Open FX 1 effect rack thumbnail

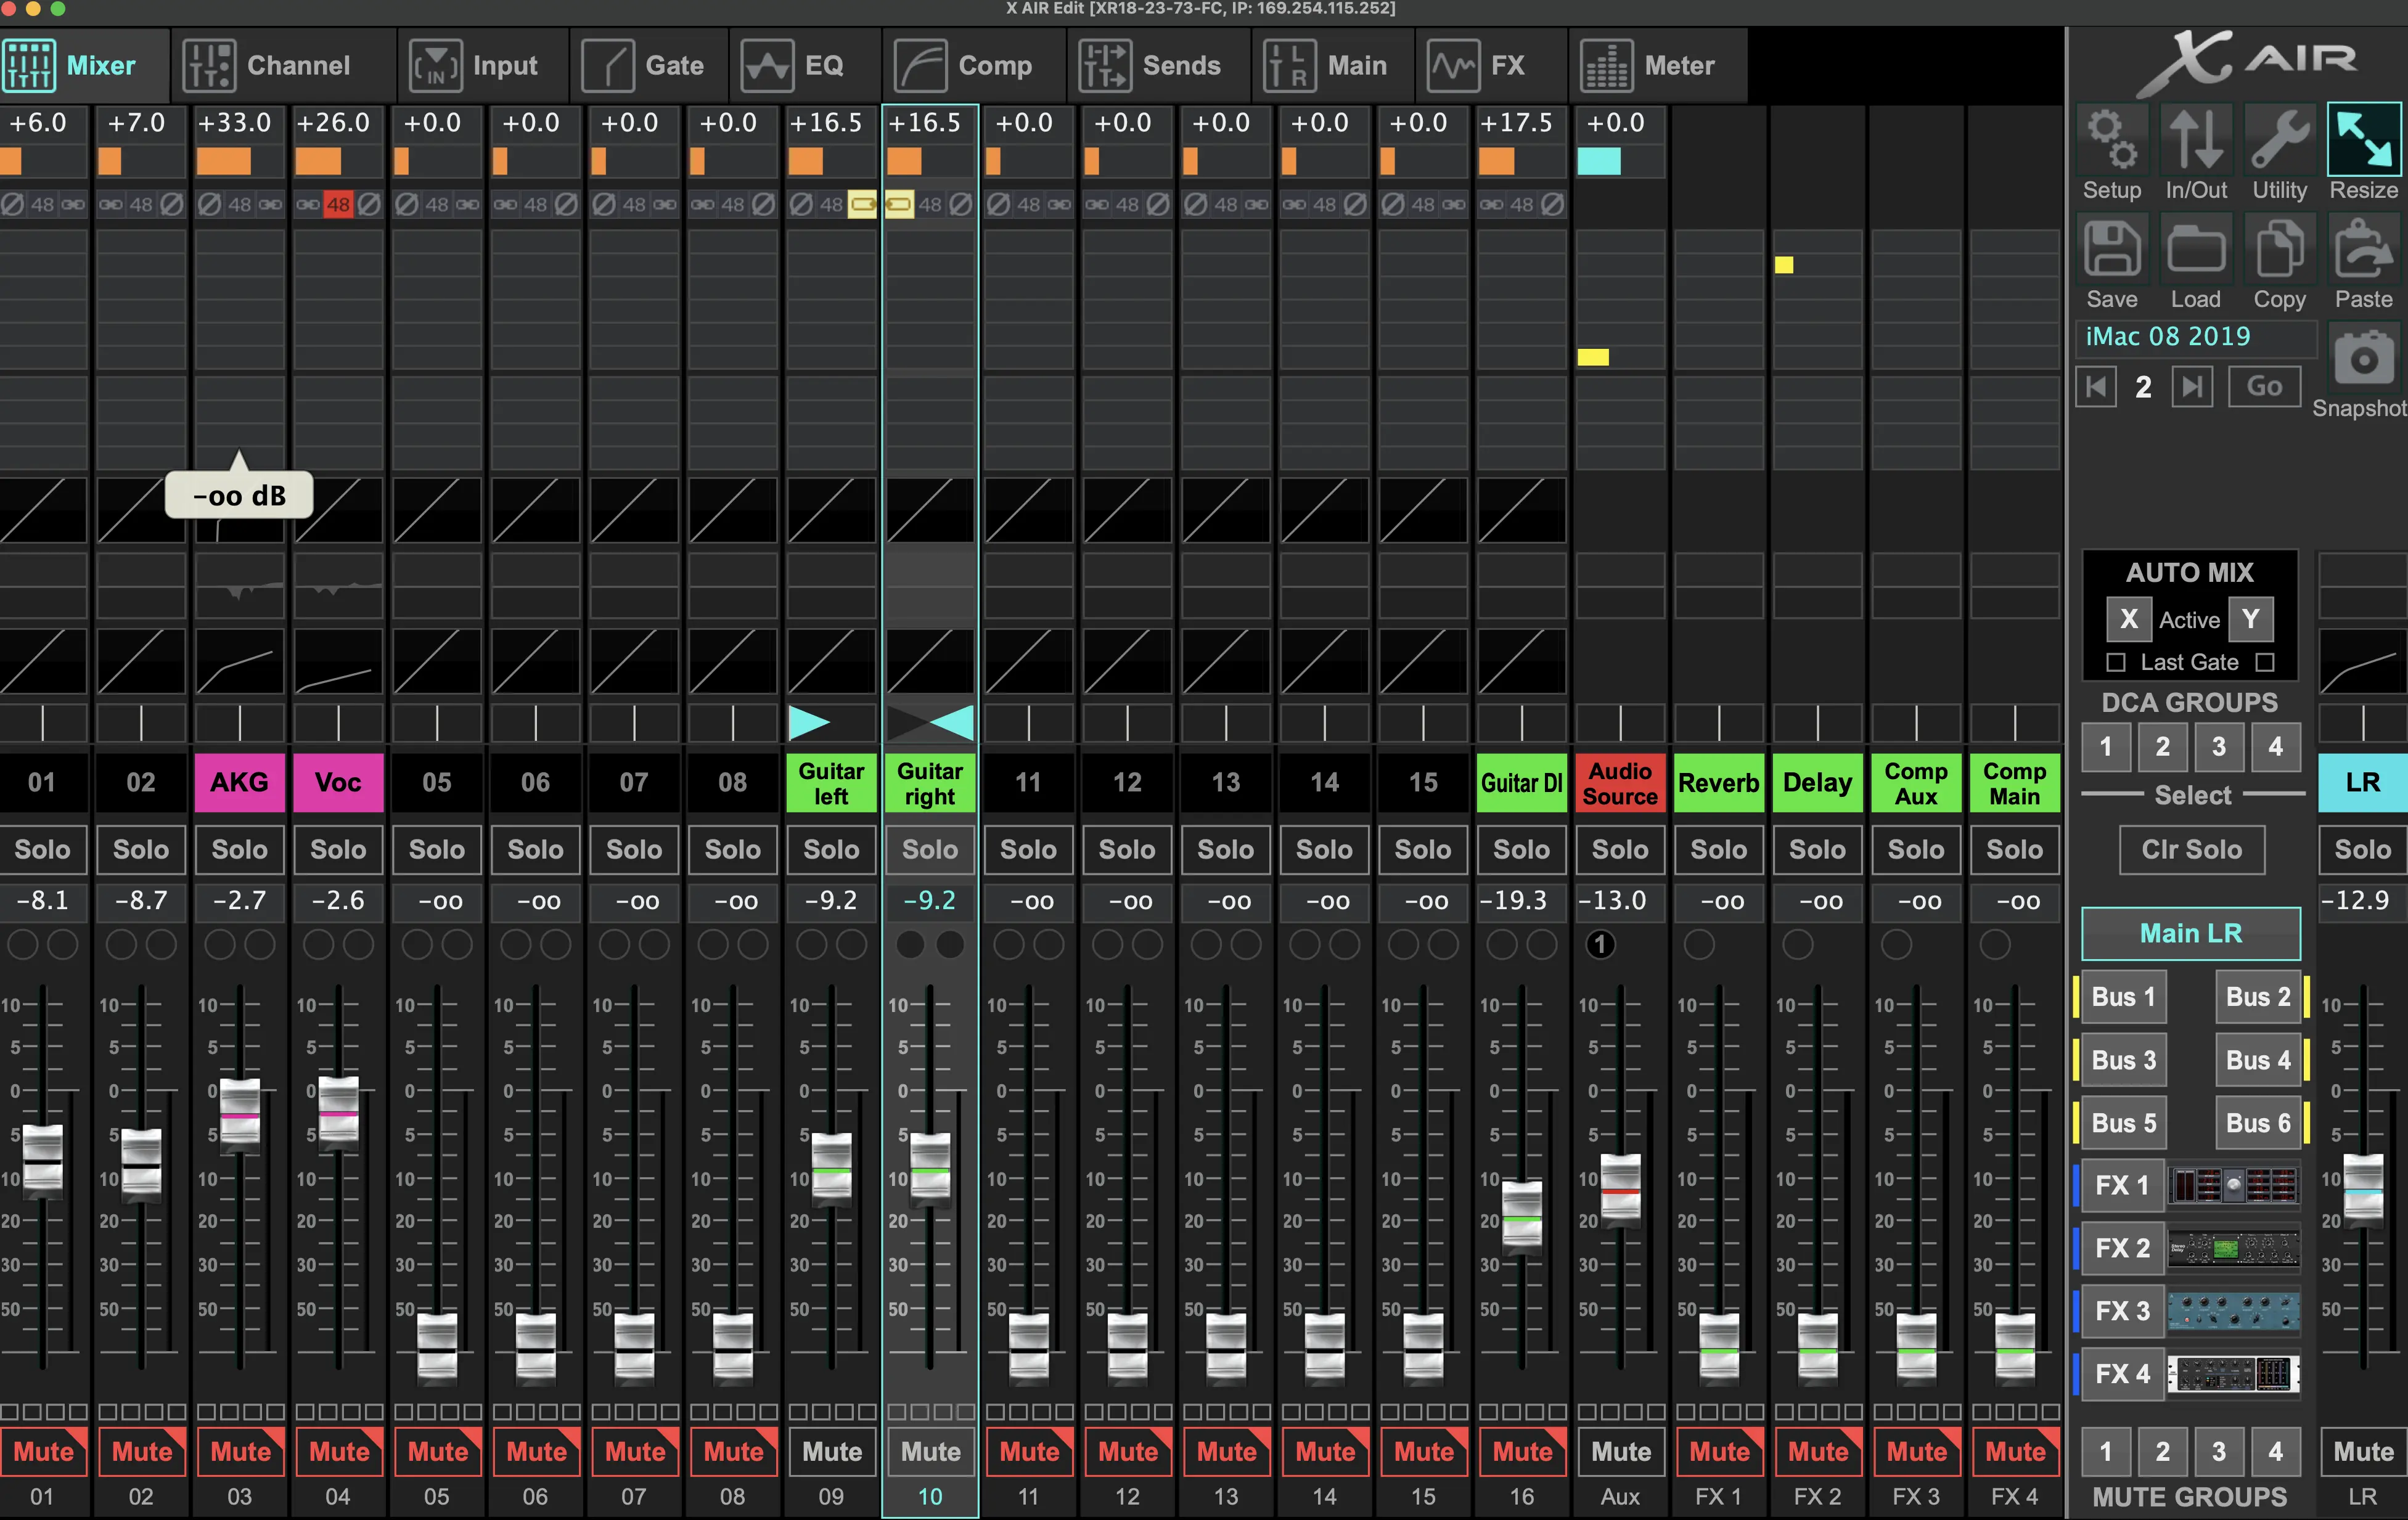tap(2233, 1186)
